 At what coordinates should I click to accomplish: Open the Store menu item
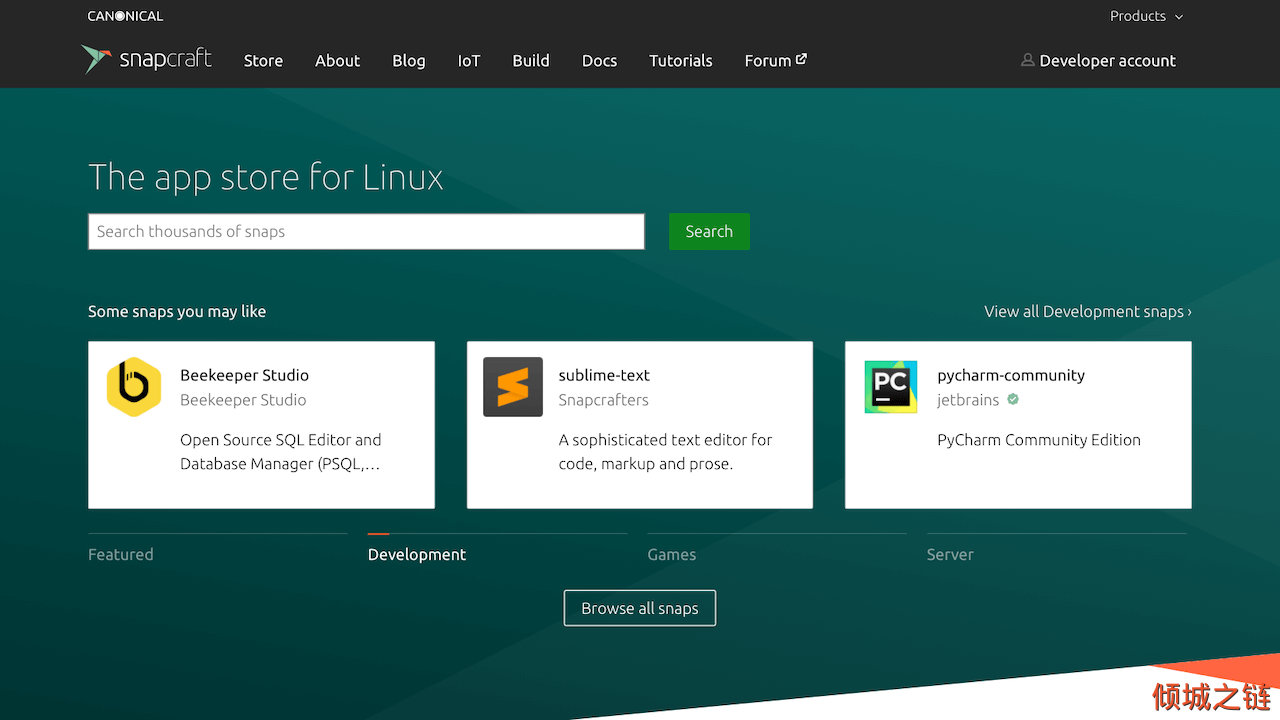[x=263, y=60]
